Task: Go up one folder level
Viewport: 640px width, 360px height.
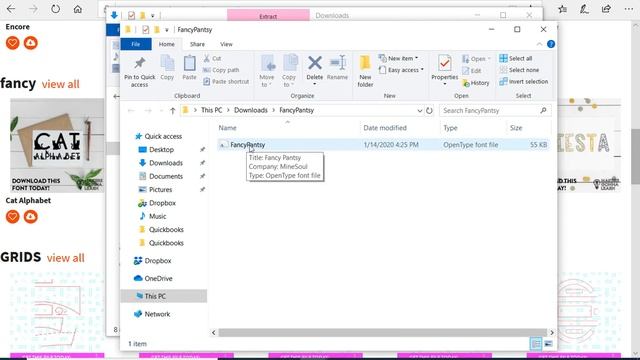Action: coord(173,111)
